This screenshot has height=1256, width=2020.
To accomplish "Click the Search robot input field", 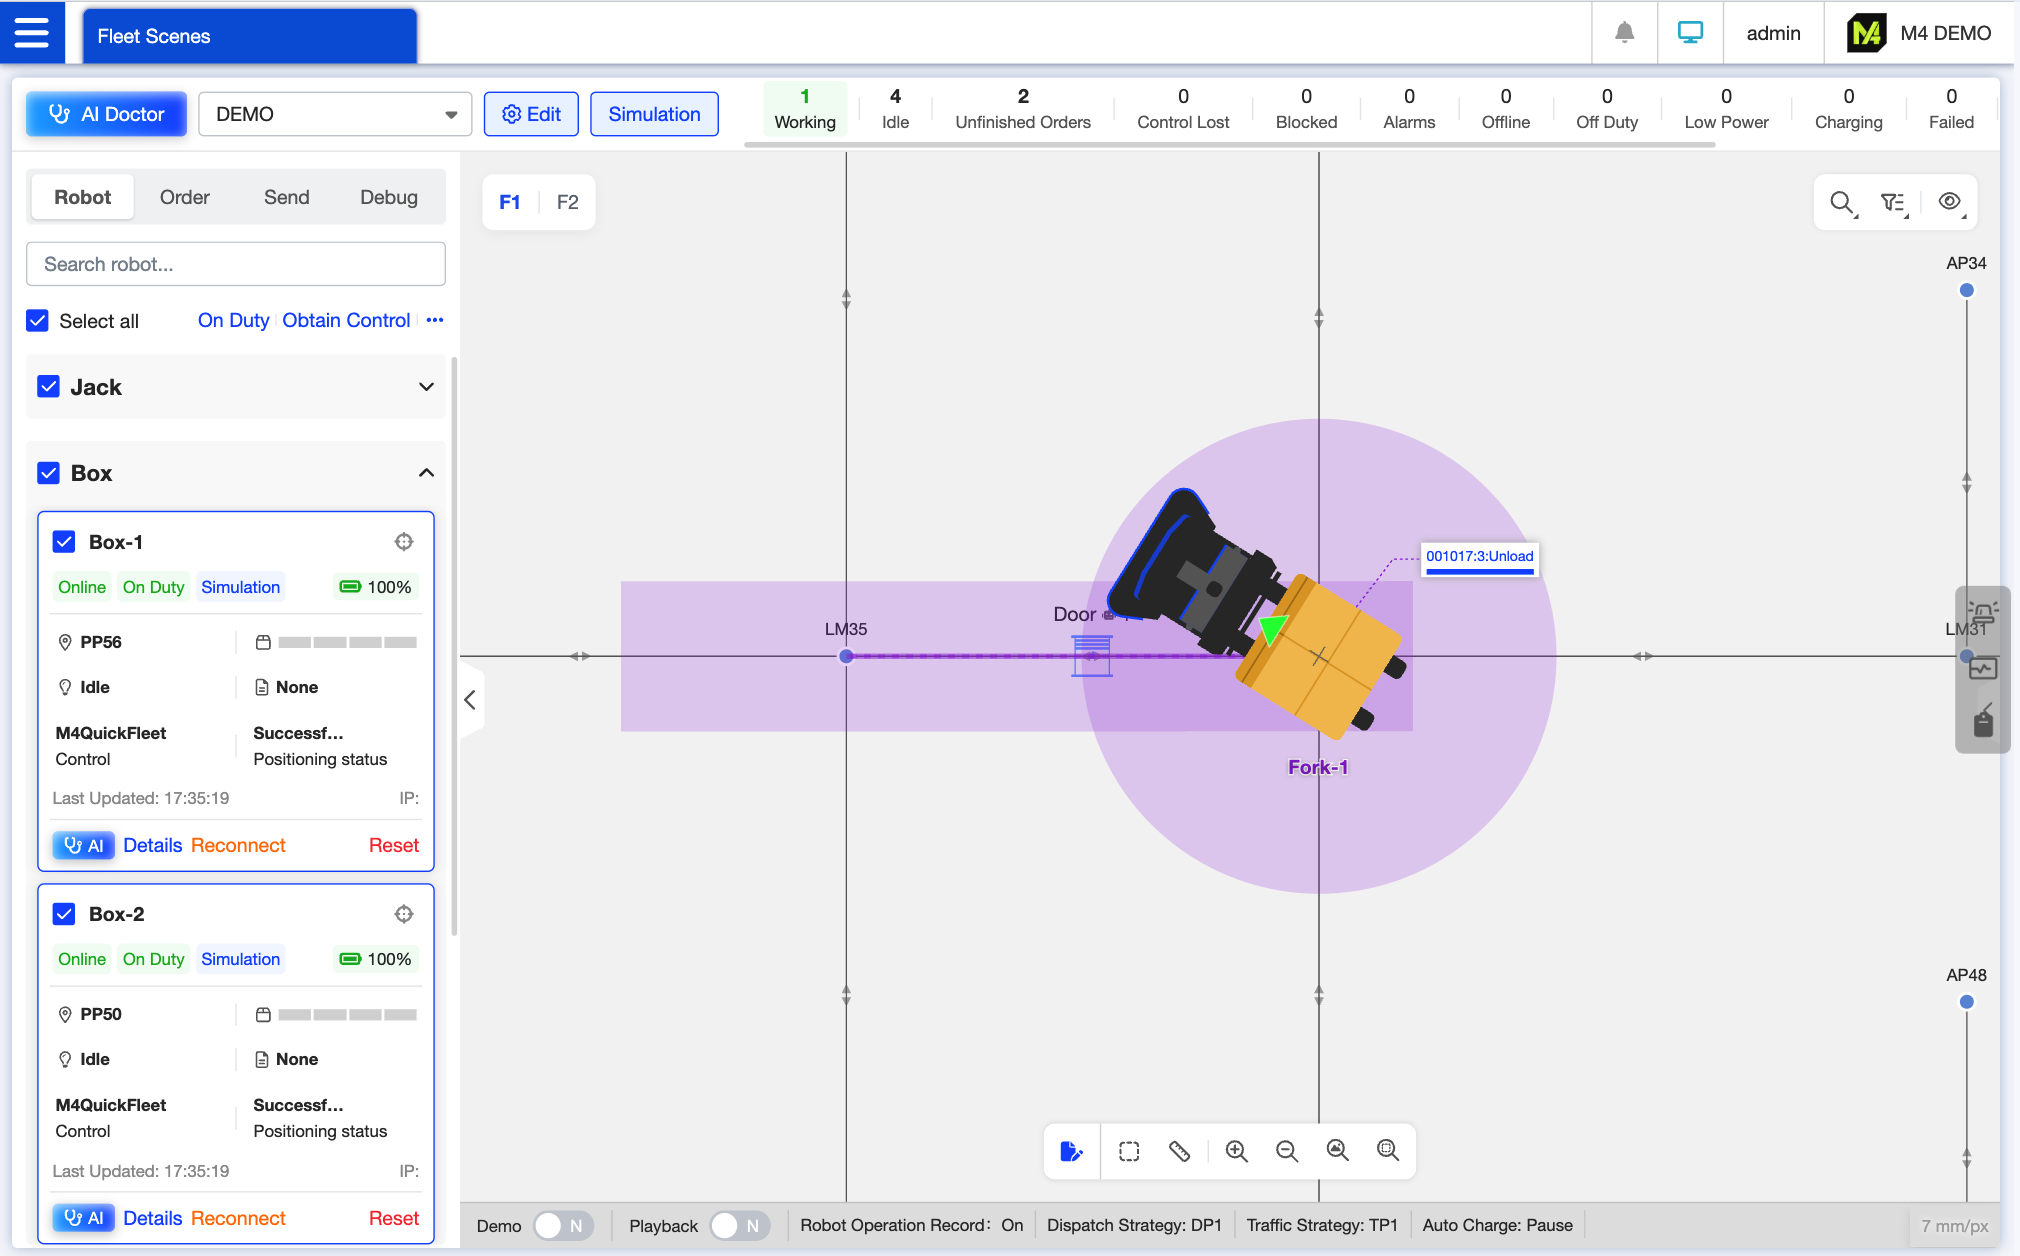I will coord(236,264).
